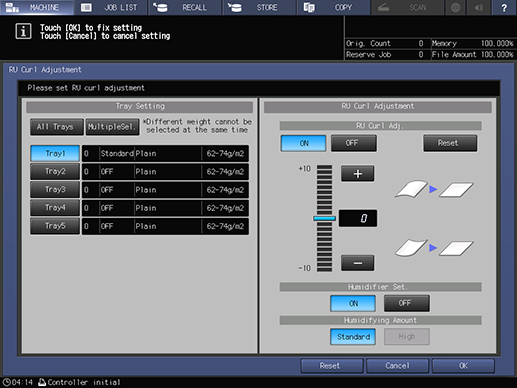Image resolution: width=517 pixels, height=388 pixels.
Task: Click the curl adjustment slider handle
Action: [x=324, y=218]
